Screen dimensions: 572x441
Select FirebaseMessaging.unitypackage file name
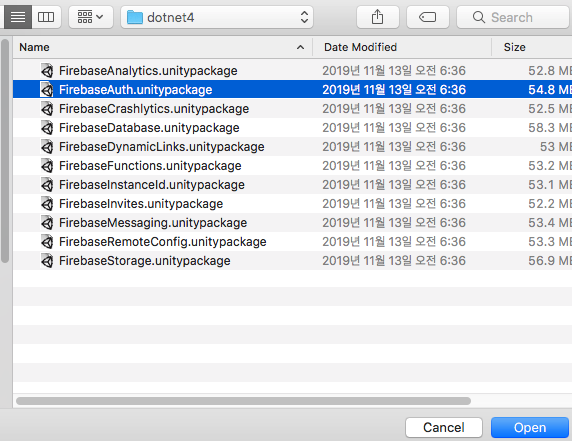(153, 223)
